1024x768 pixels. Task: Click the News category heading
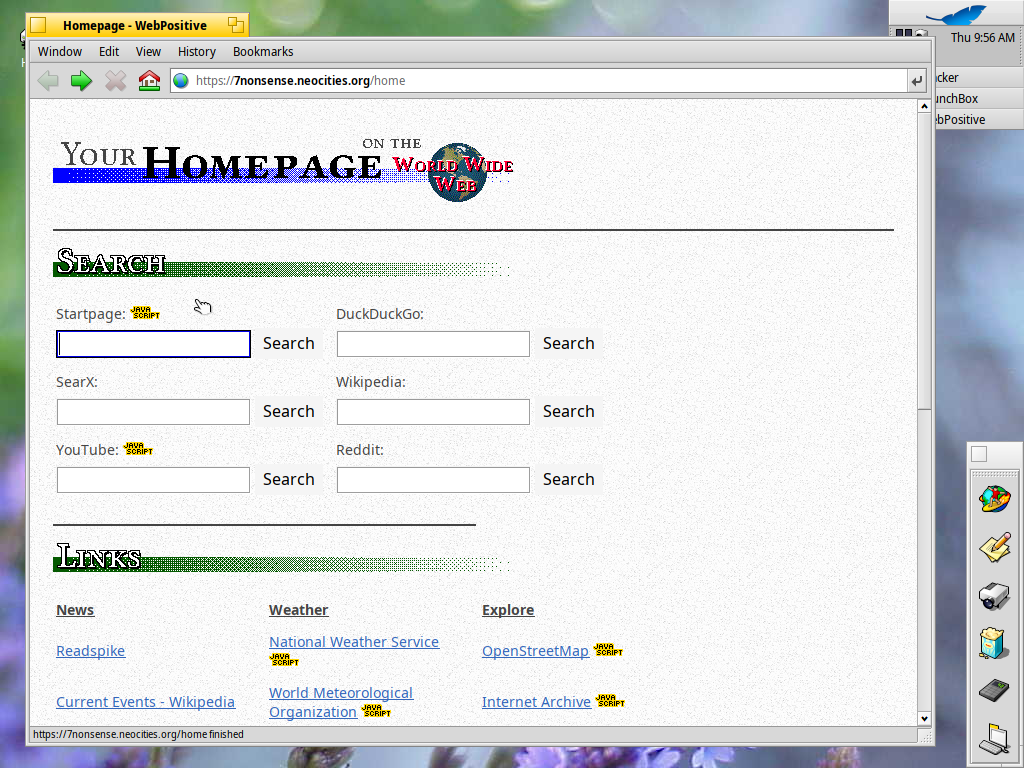75,610
